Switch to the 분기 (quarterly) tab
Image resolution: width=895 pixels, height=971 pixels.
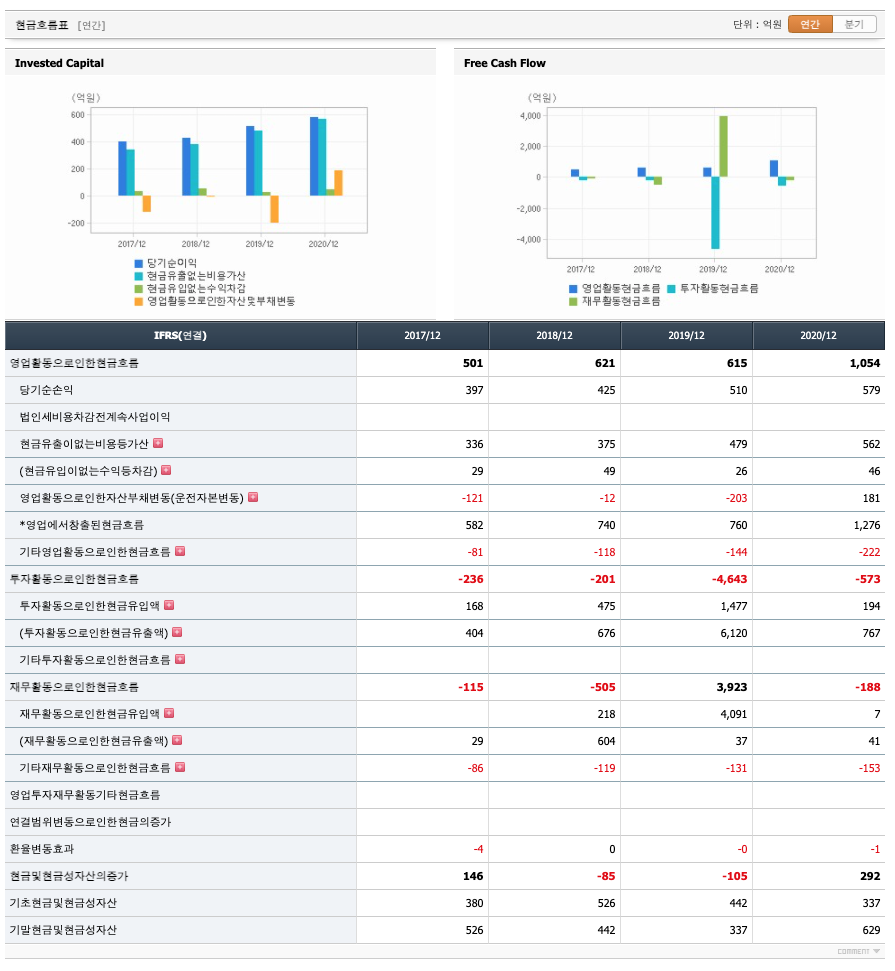[x=854, y=24]
